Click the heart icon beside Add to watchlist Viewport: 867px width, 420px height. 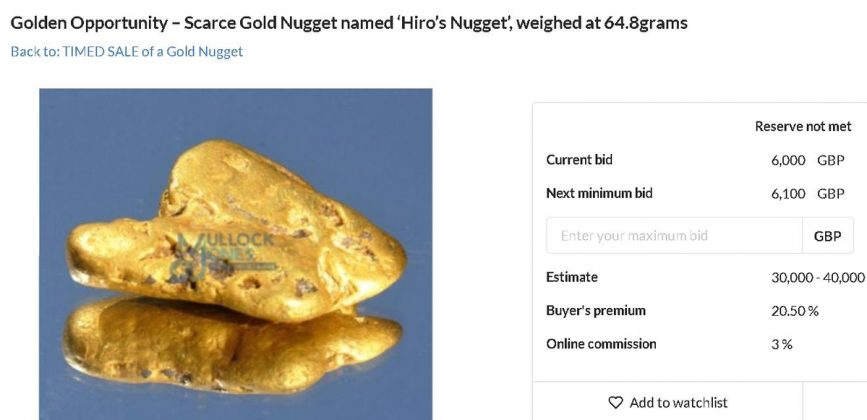pos(615,403)
